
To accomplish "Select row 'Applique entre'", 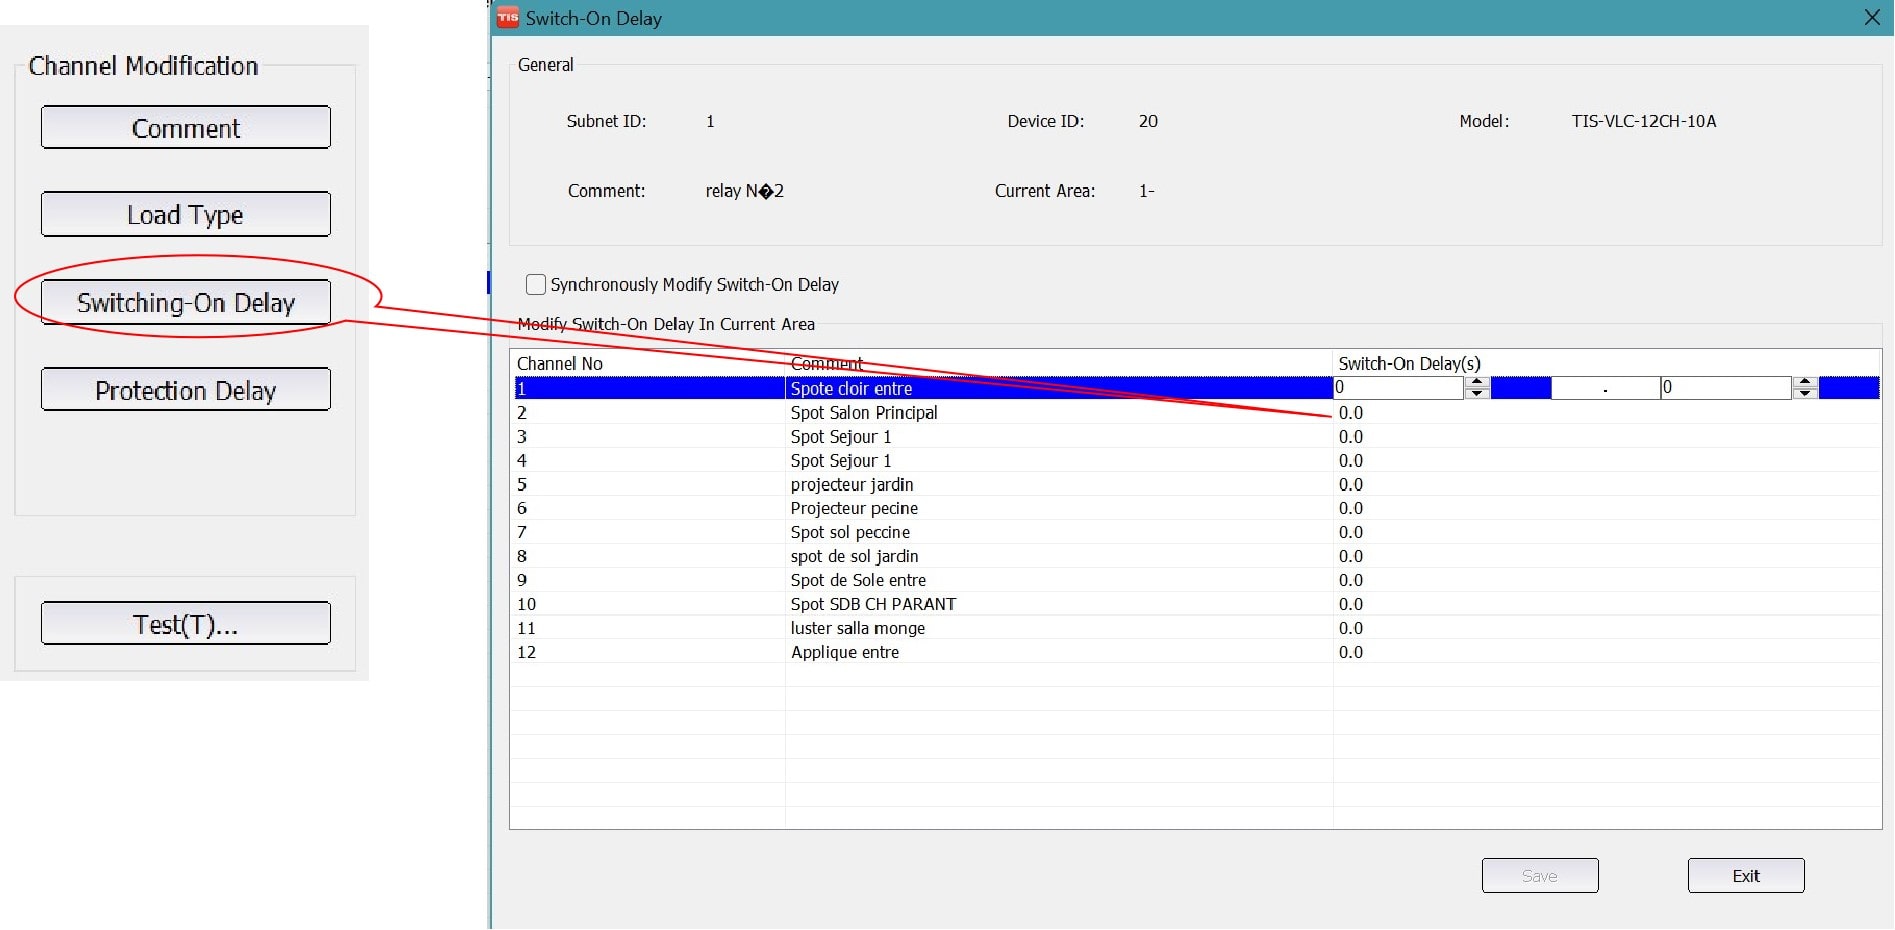I will [1197, 653].
